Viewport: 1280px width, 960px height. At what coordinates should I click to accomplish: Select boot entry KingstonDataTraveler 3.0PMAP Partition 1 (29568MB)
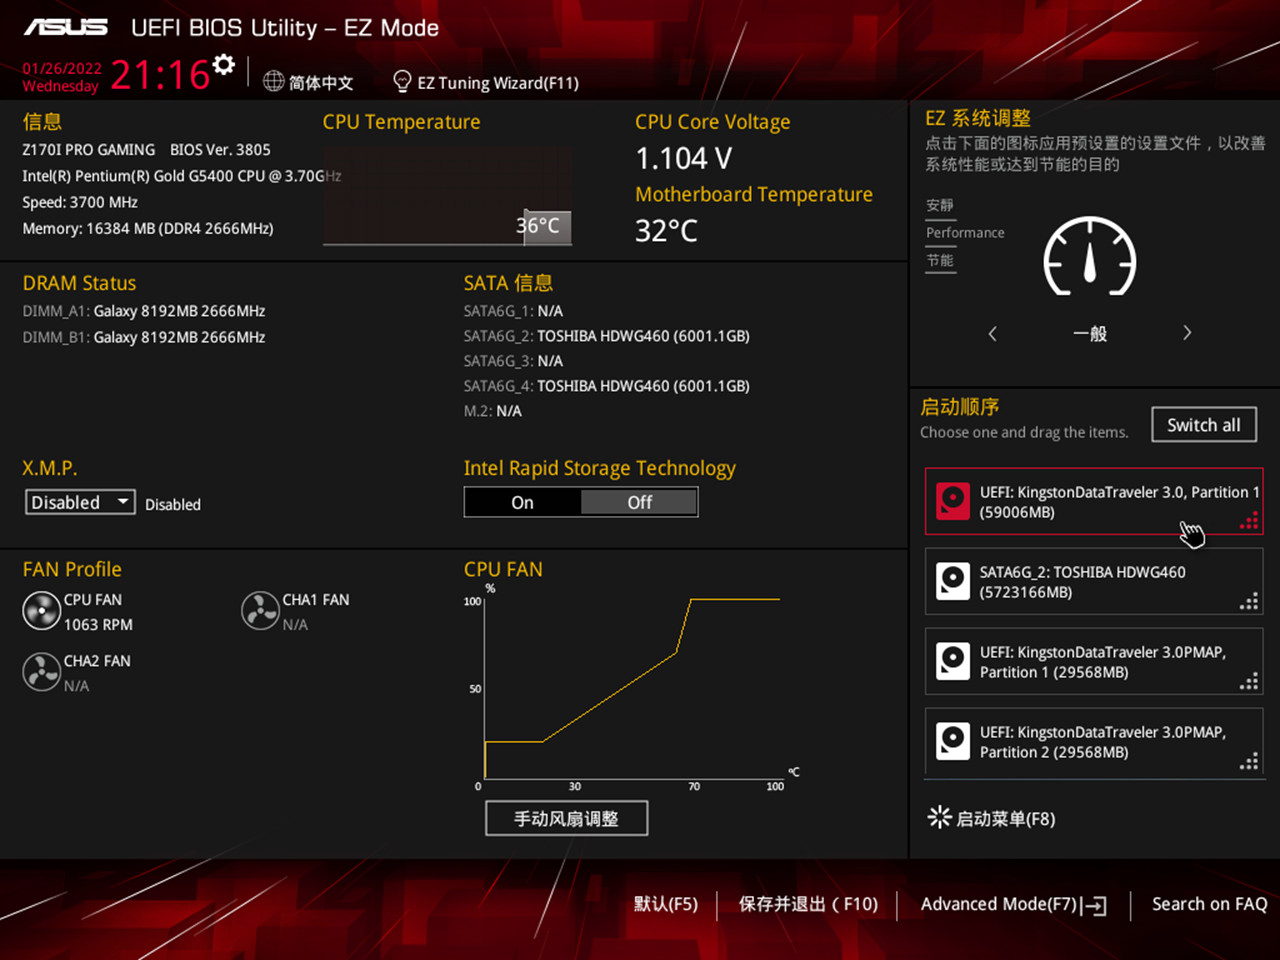[x=1094, y=661]
